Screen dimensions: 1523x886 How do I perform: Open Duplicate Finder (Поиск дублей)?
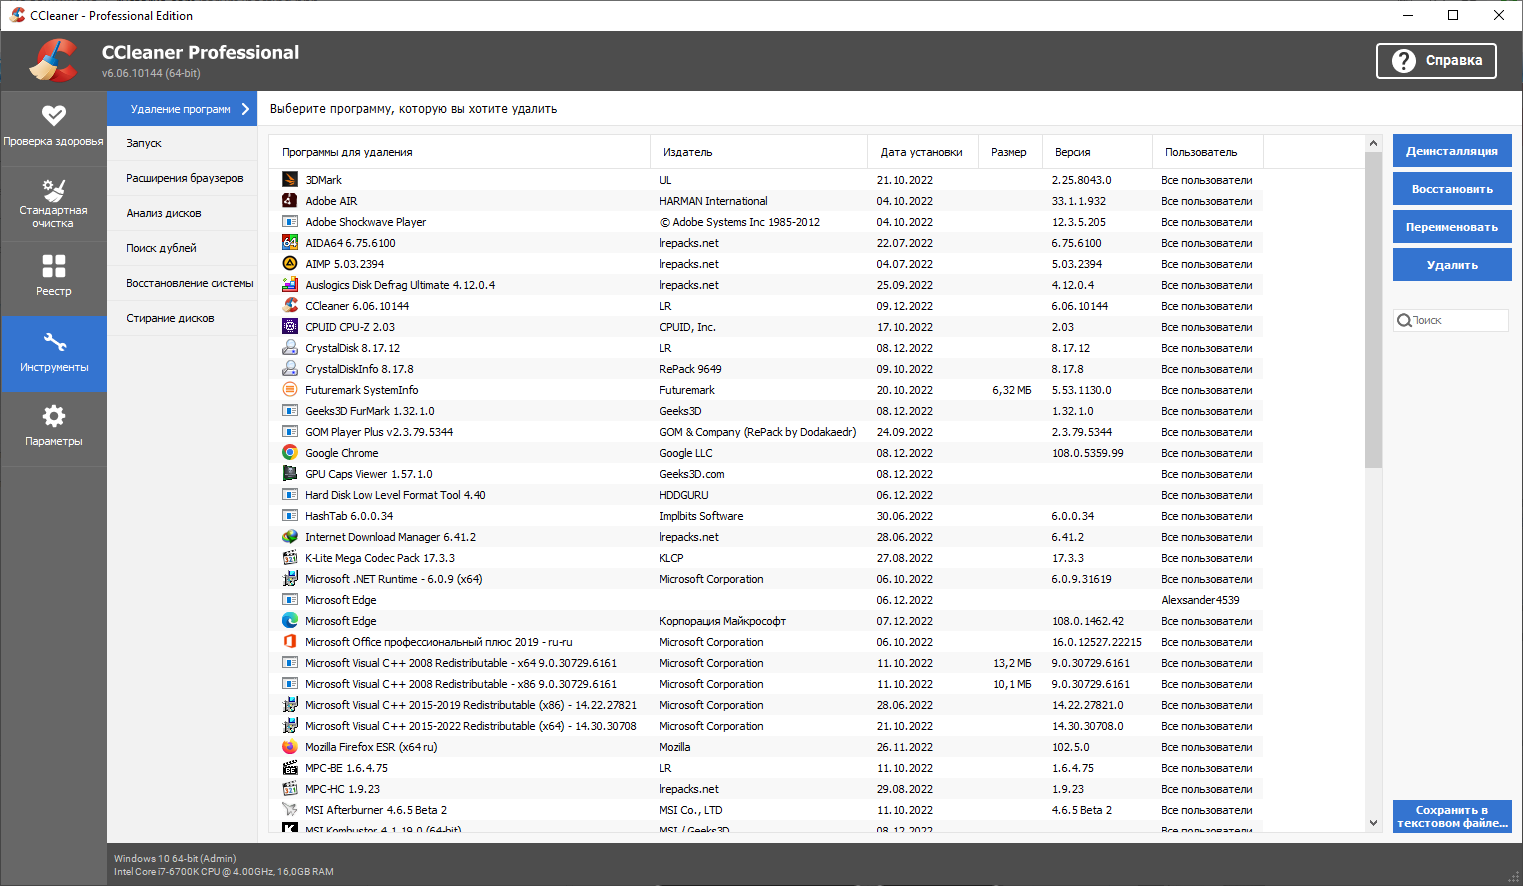(x=161, y=248)
